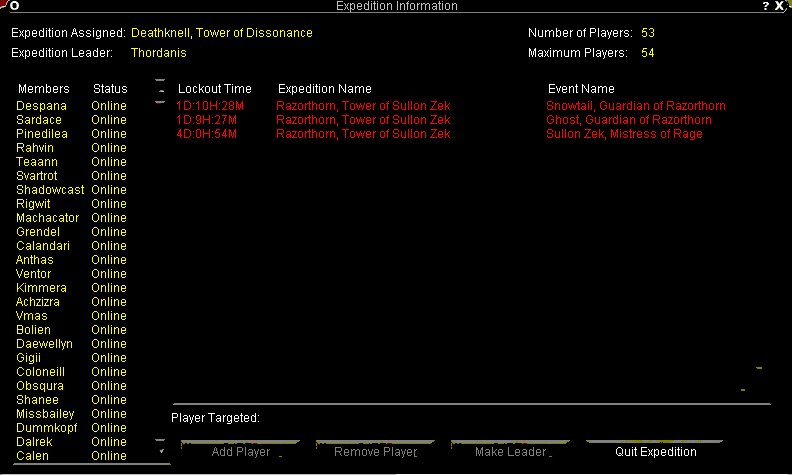The image size is (792, 475).
Task: Click the Expedition Name column header
Action: tap(325, 88)
